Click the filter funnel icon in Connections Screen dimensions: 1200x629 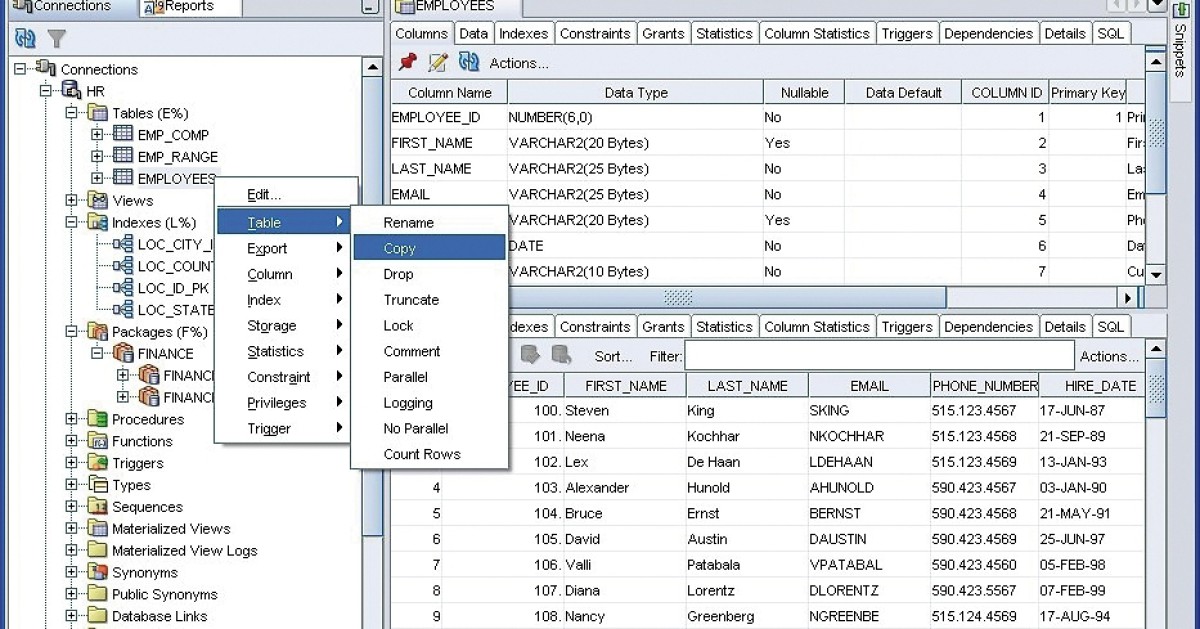click(x=57, y=38)
